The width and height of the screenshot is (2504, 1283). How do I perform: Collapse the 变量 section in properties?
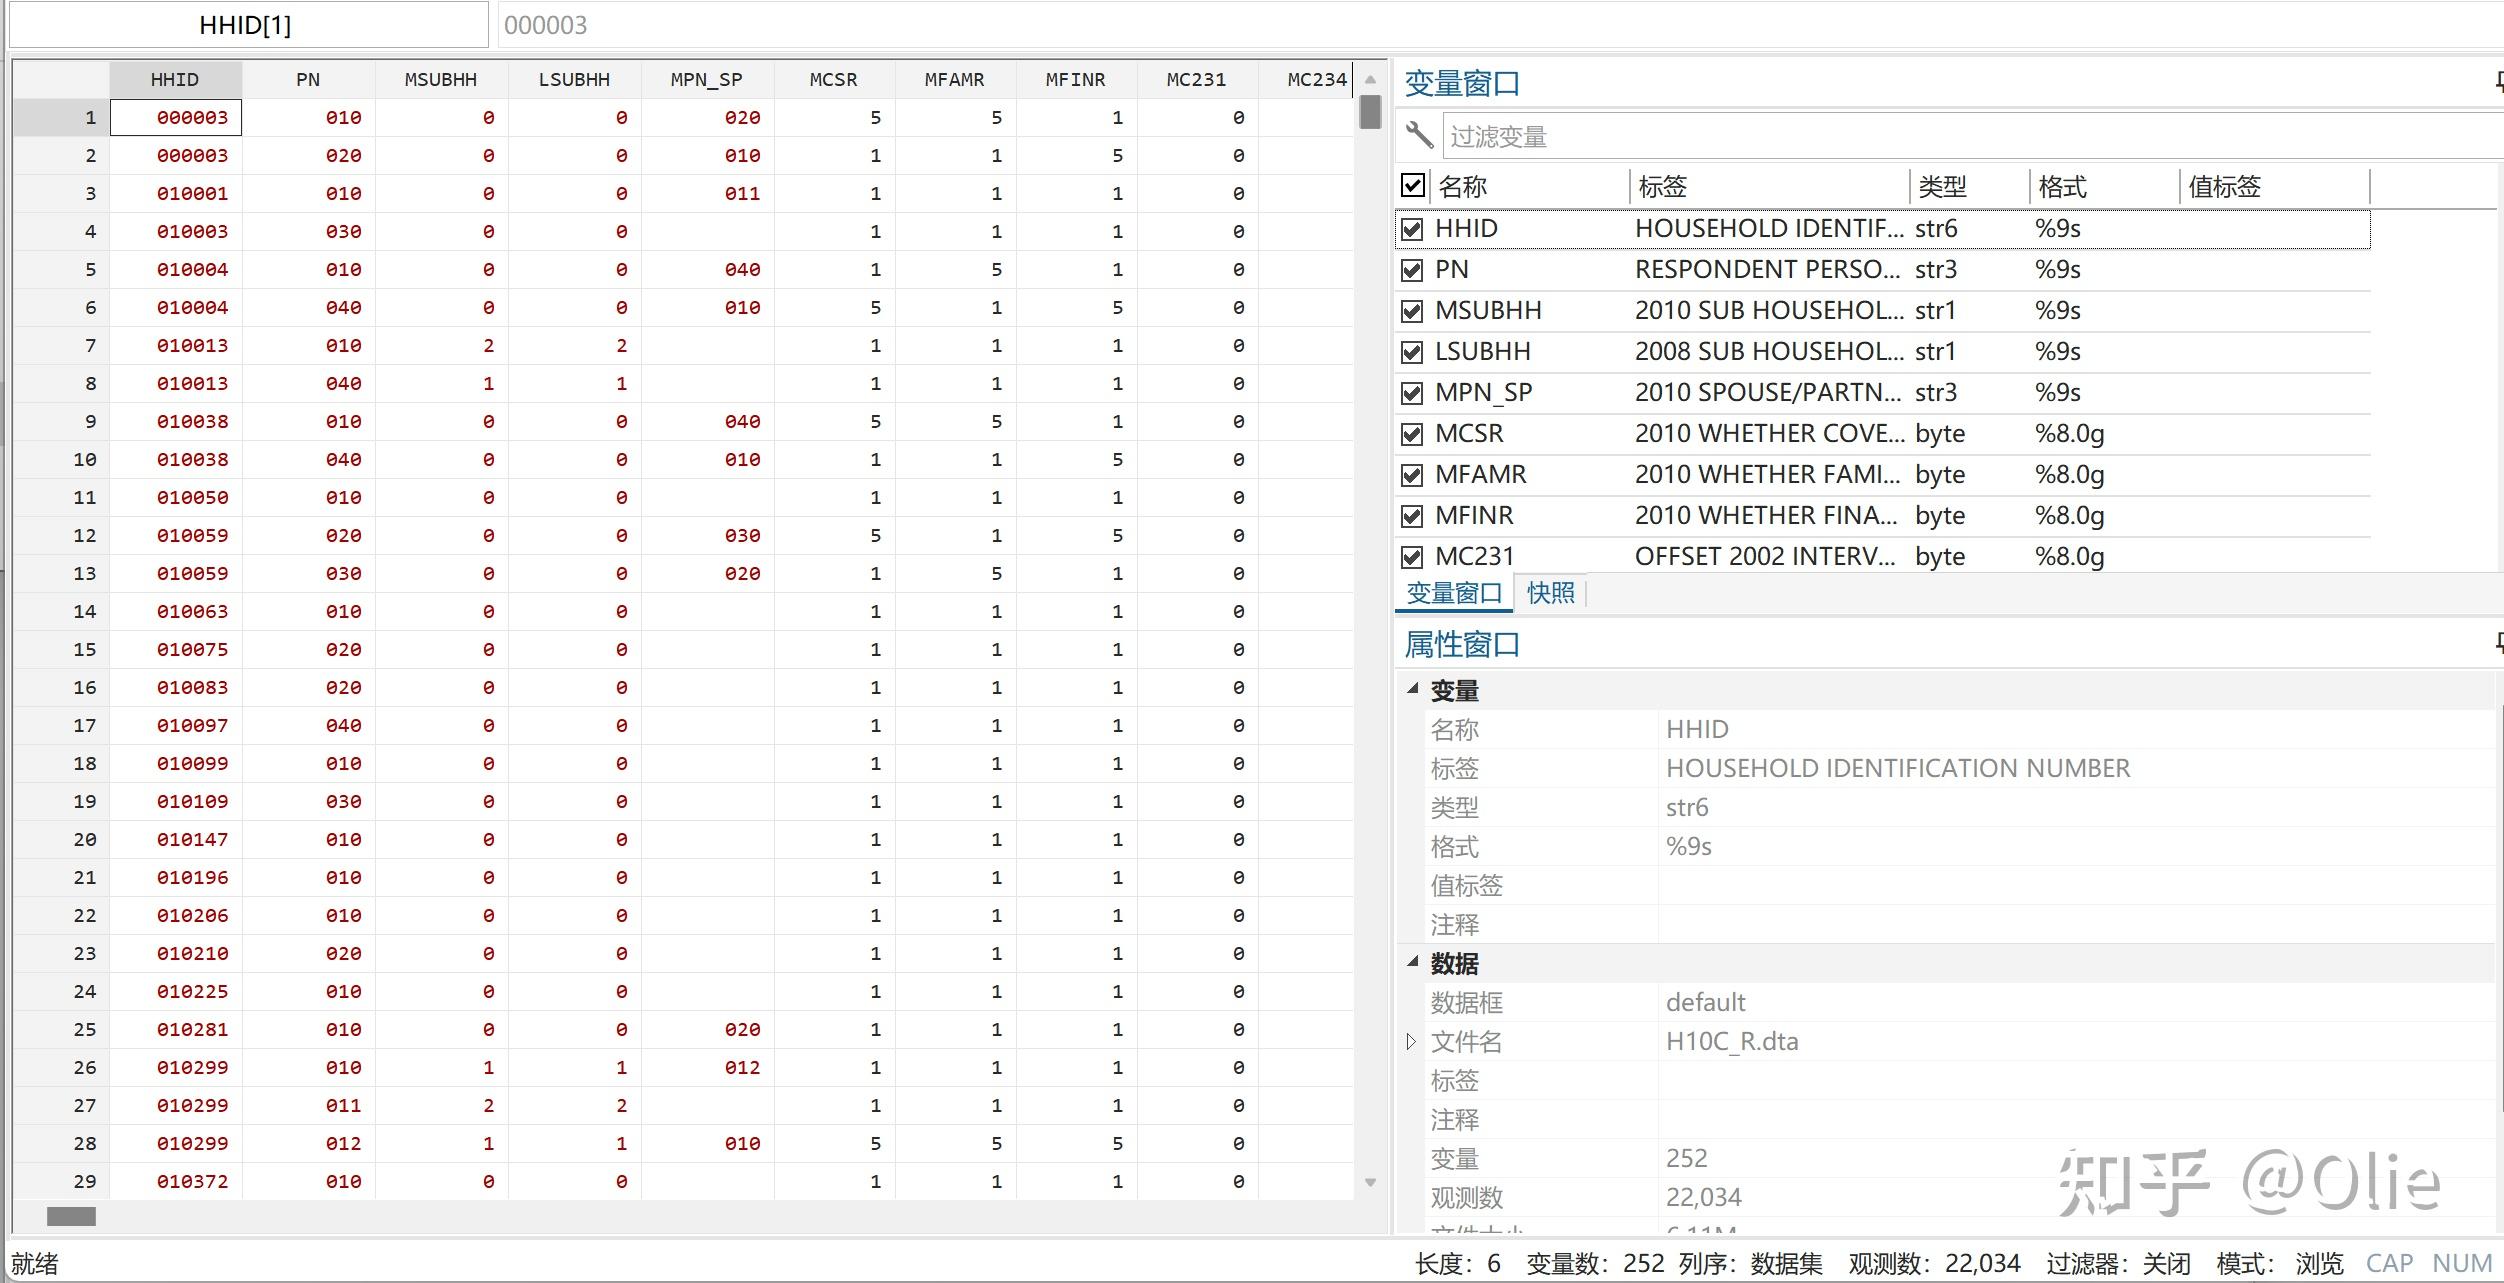pos(1412,690)
